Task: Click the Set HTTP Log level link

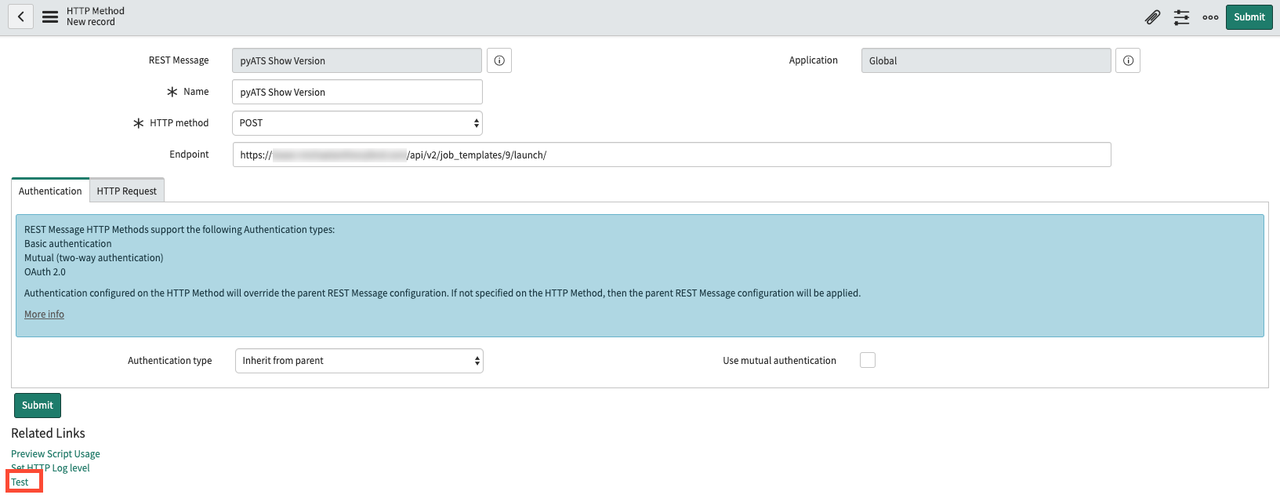Action: (50, 468)
